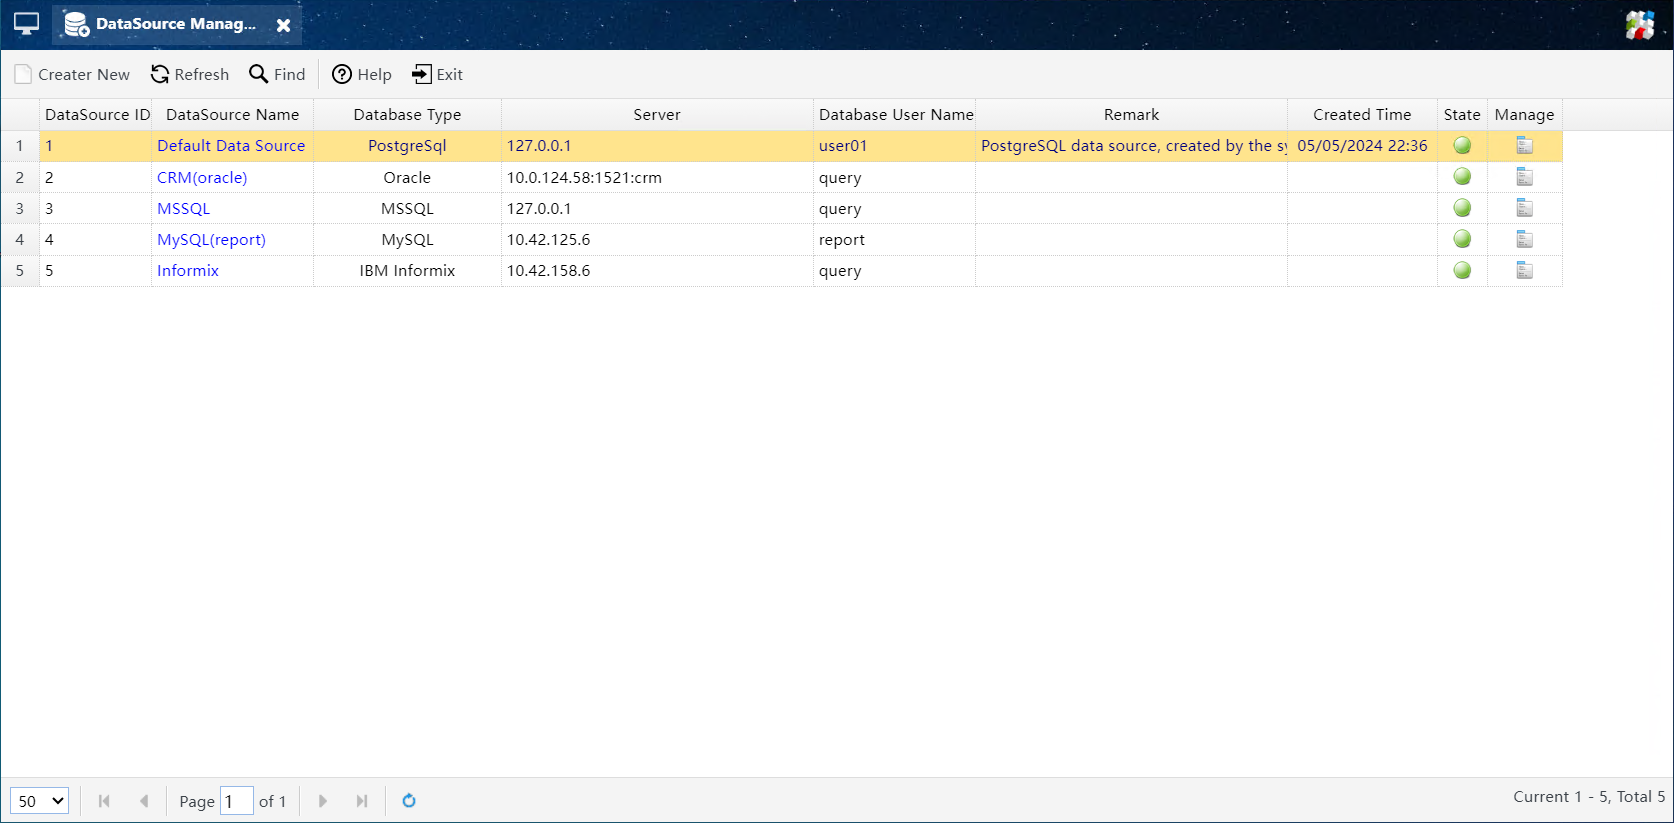The image size is (1674, 823).
Task: Click the page number input field
Action: pos(237,801)
